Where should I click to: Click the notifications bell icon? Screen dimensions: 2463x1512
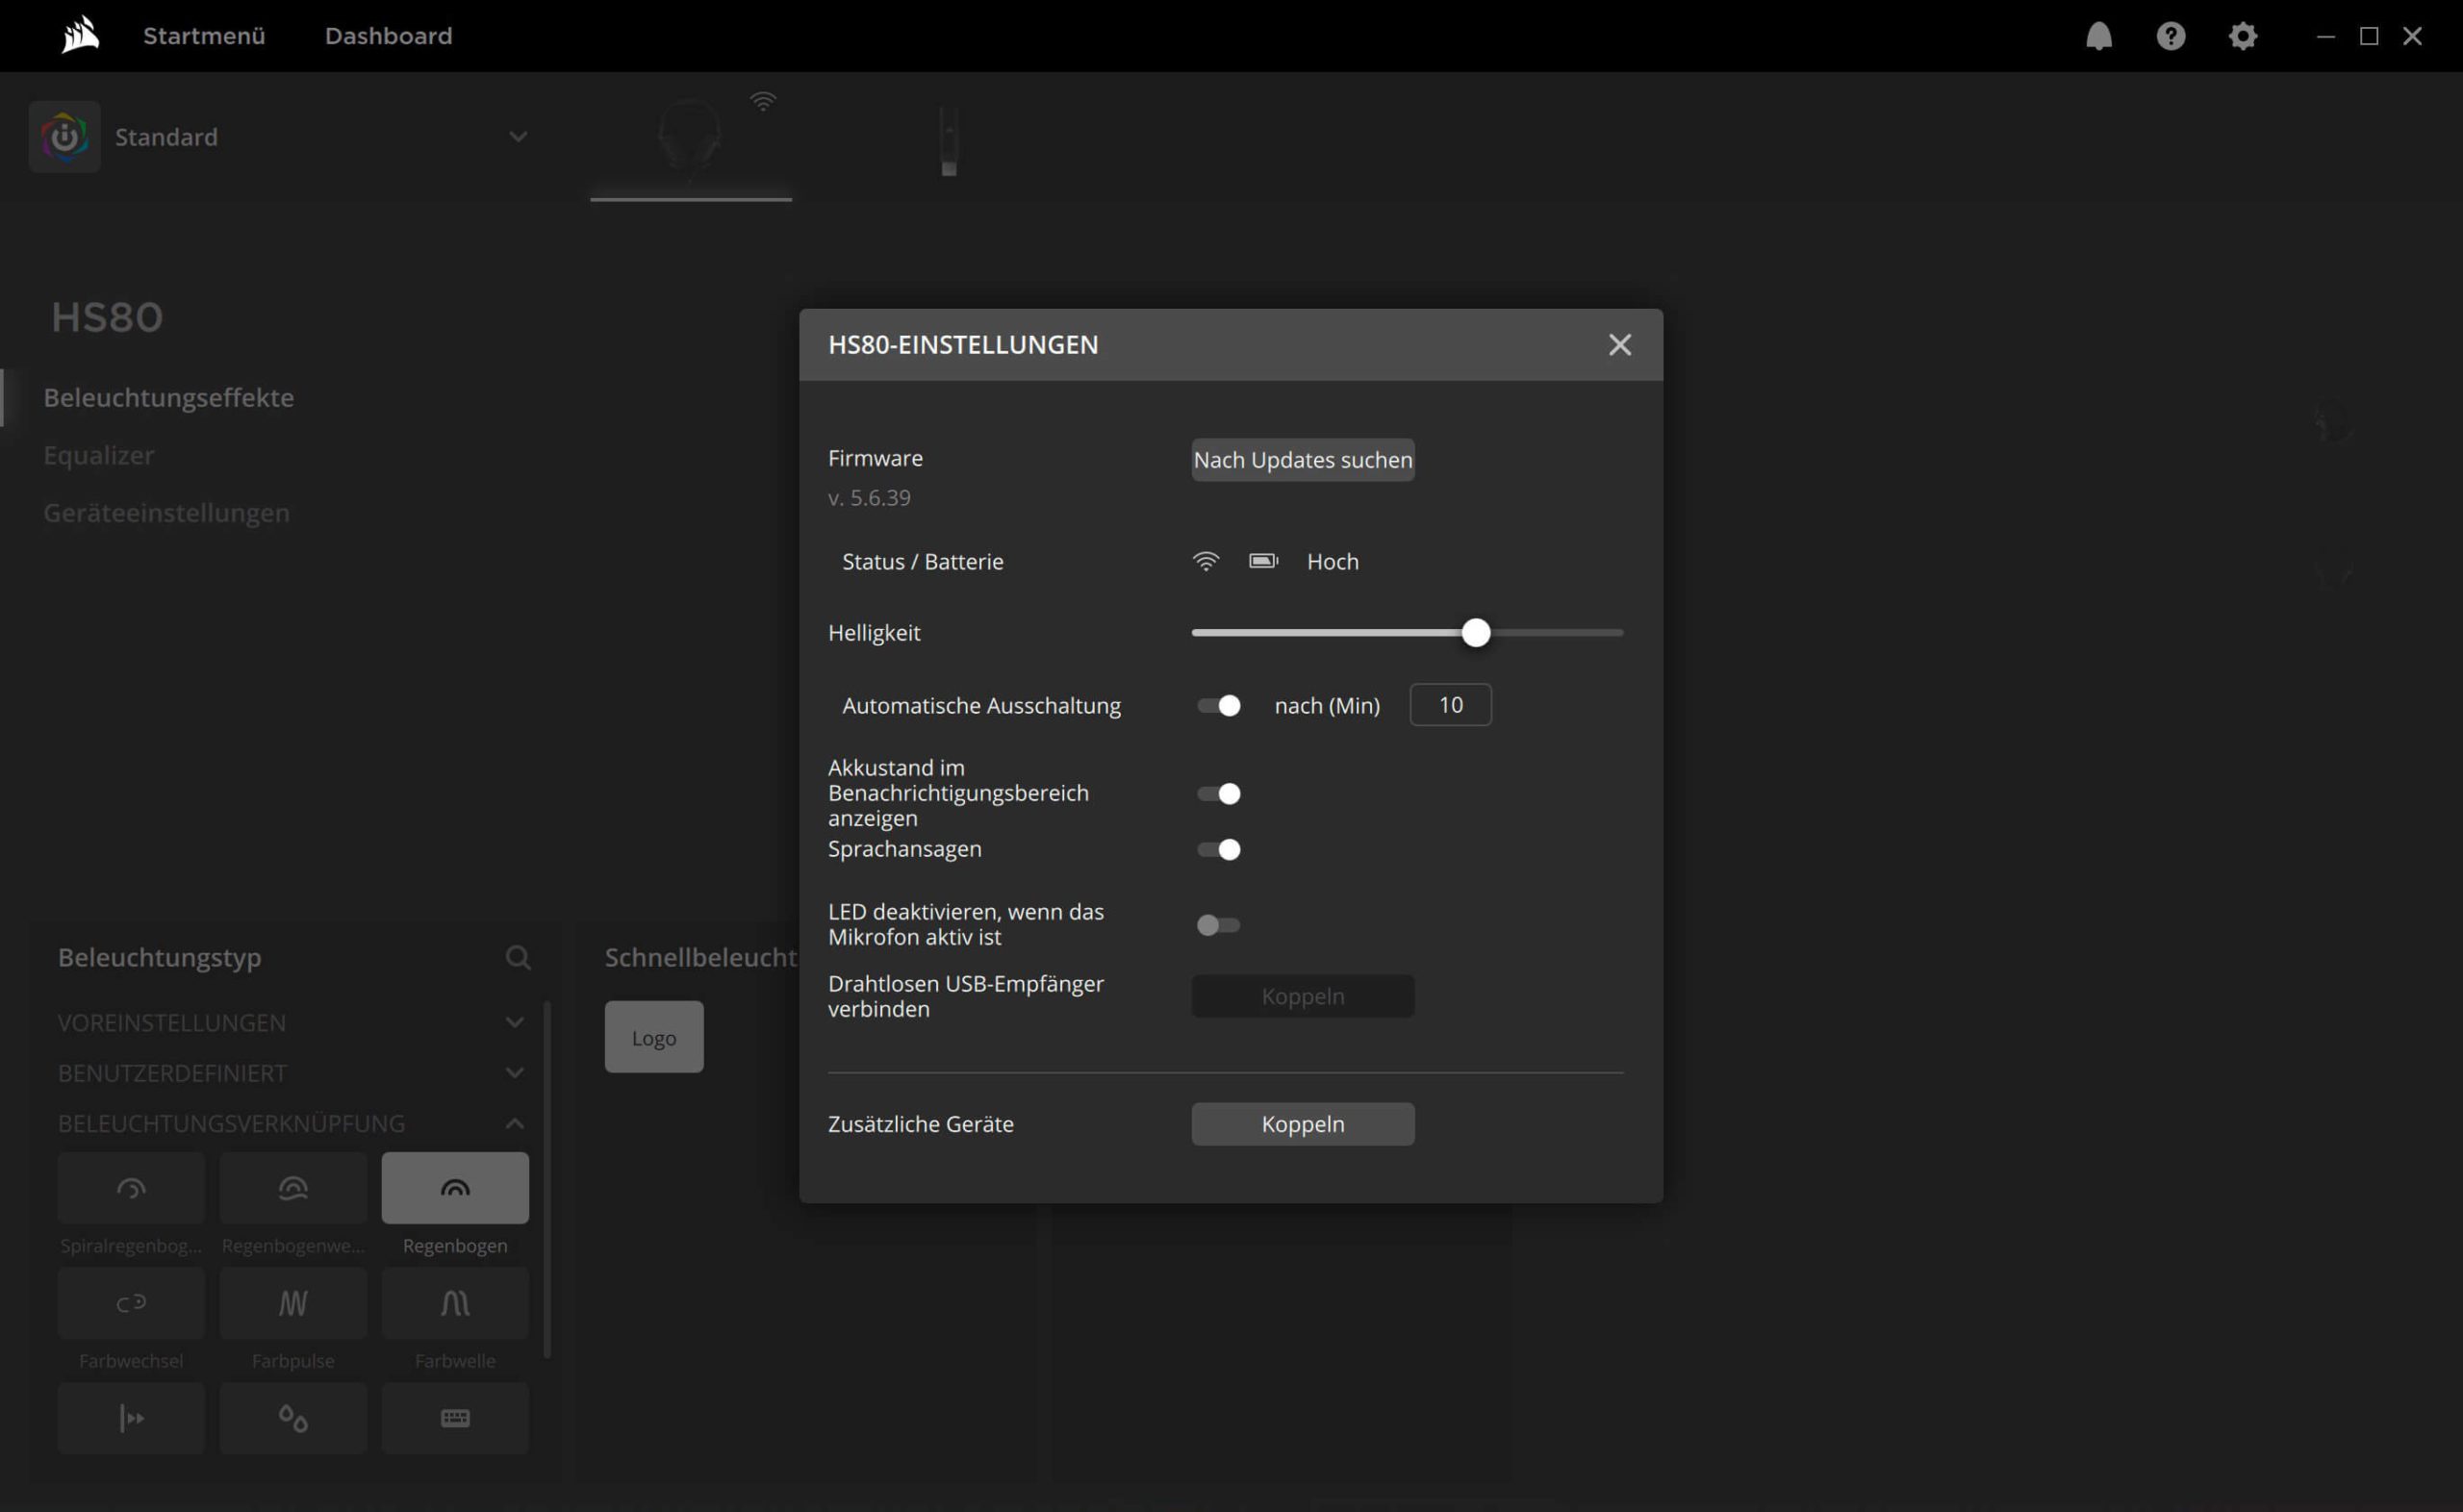[2098, 36]
